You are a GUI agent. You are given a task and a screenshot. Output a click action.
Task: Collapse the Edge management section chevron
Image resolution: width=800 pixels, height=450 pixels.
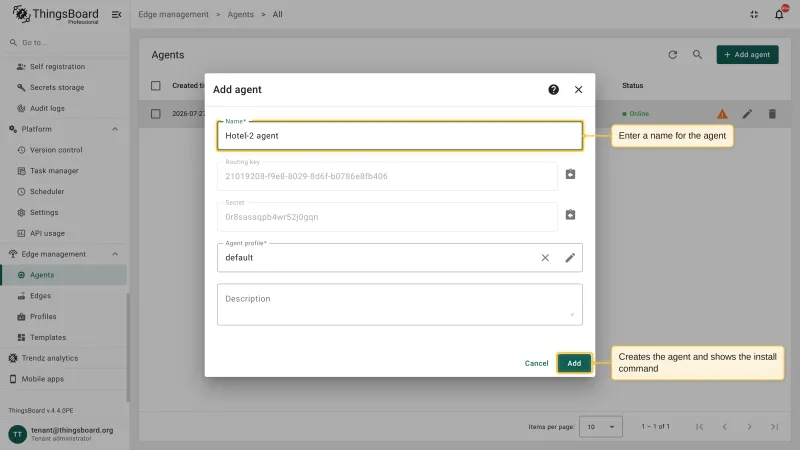pos(115,254)
